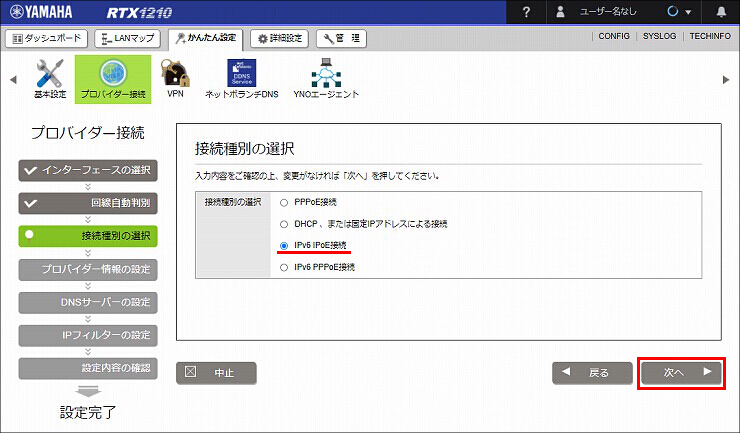Select the PPPoE接続 radio button
740x433 pixels.
tap(284, 203)
